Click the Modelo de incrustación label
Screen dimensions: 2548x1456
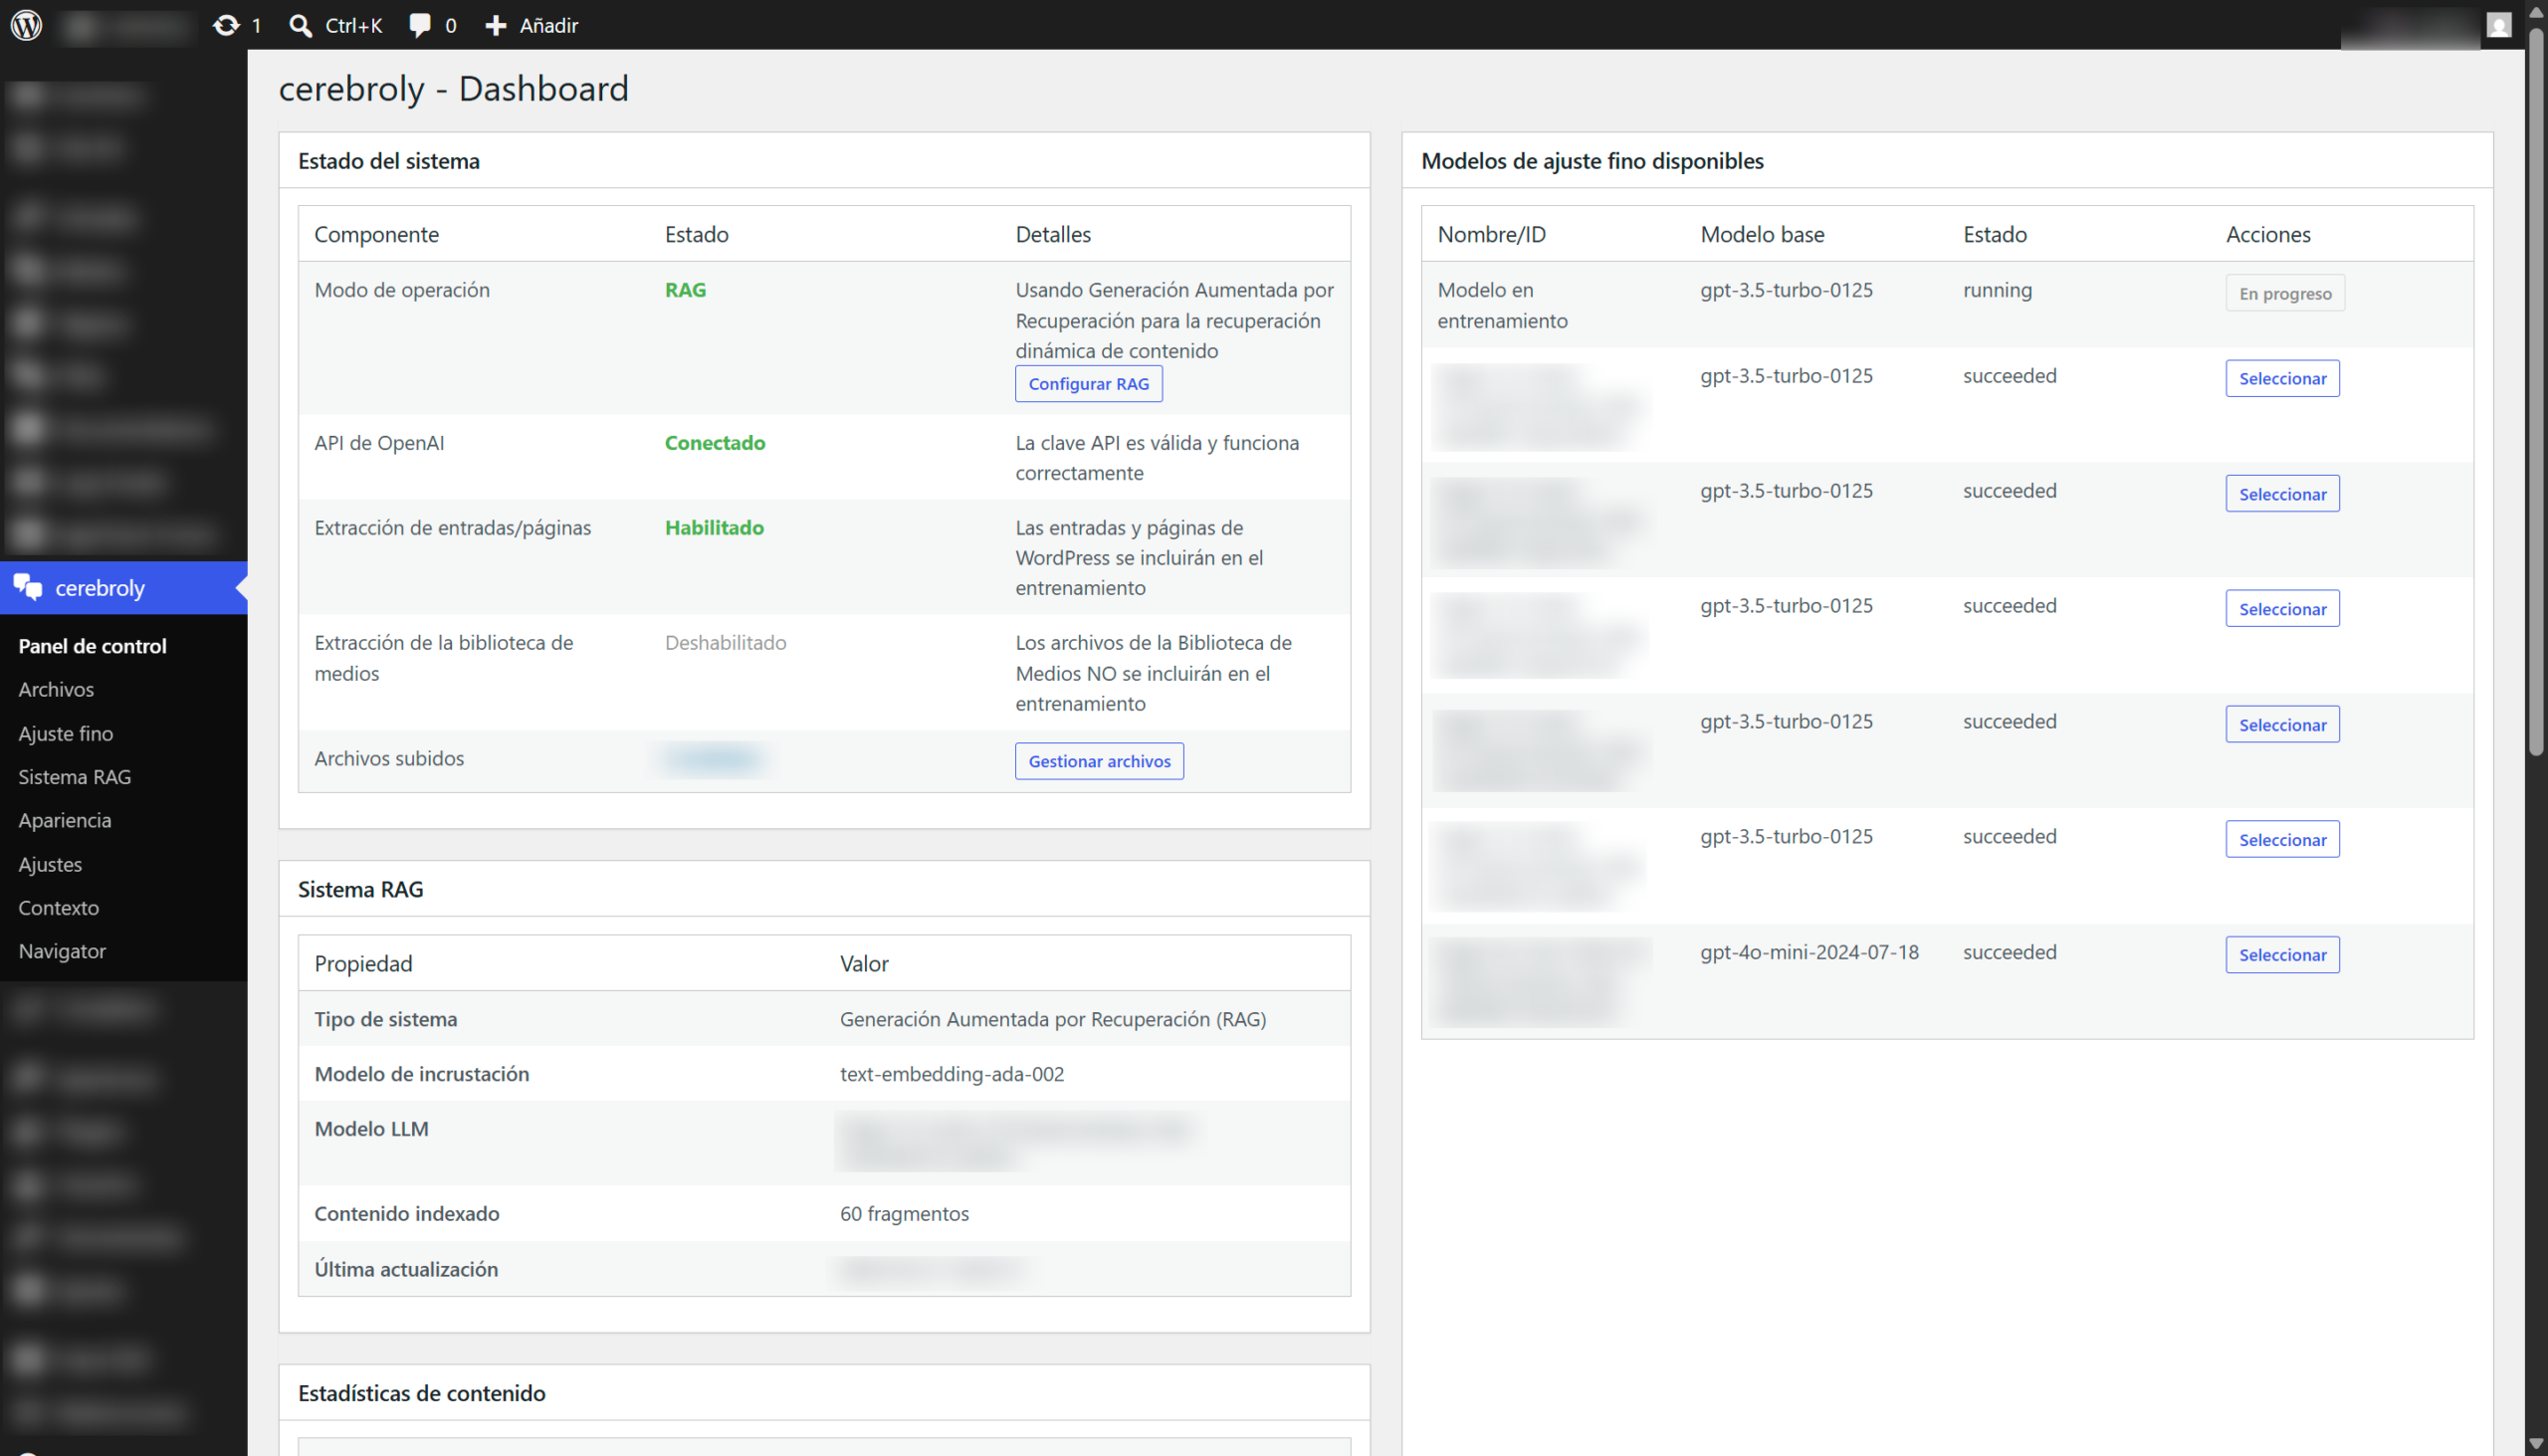422,1074
